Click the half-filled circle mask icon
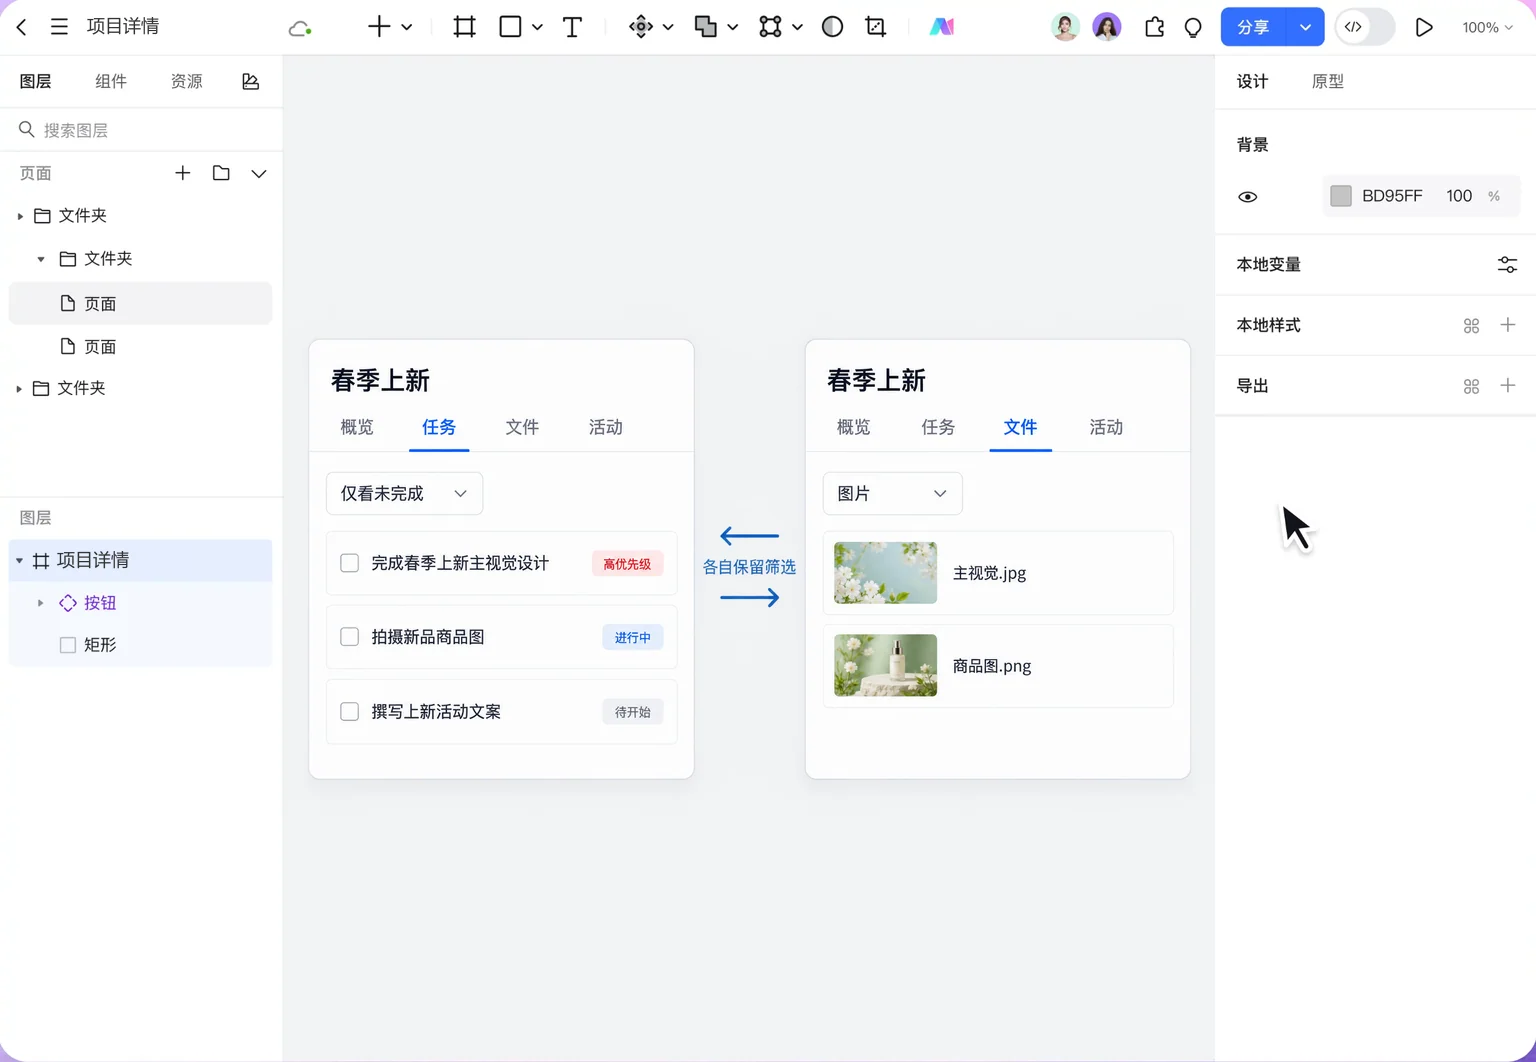Viewport: 1536px width, 1062px height. [832, 27]
